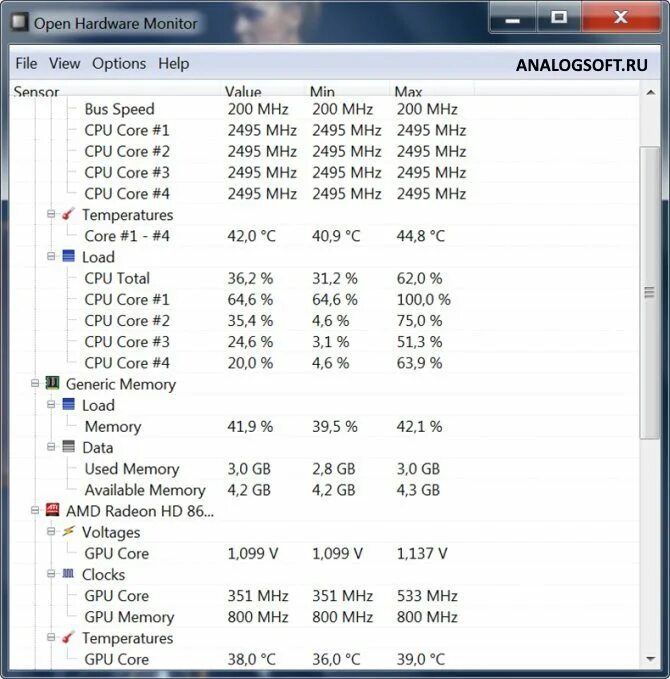
Task: Minimize the Open Hardware Monitor window
Action: click(x=513, y=18)
